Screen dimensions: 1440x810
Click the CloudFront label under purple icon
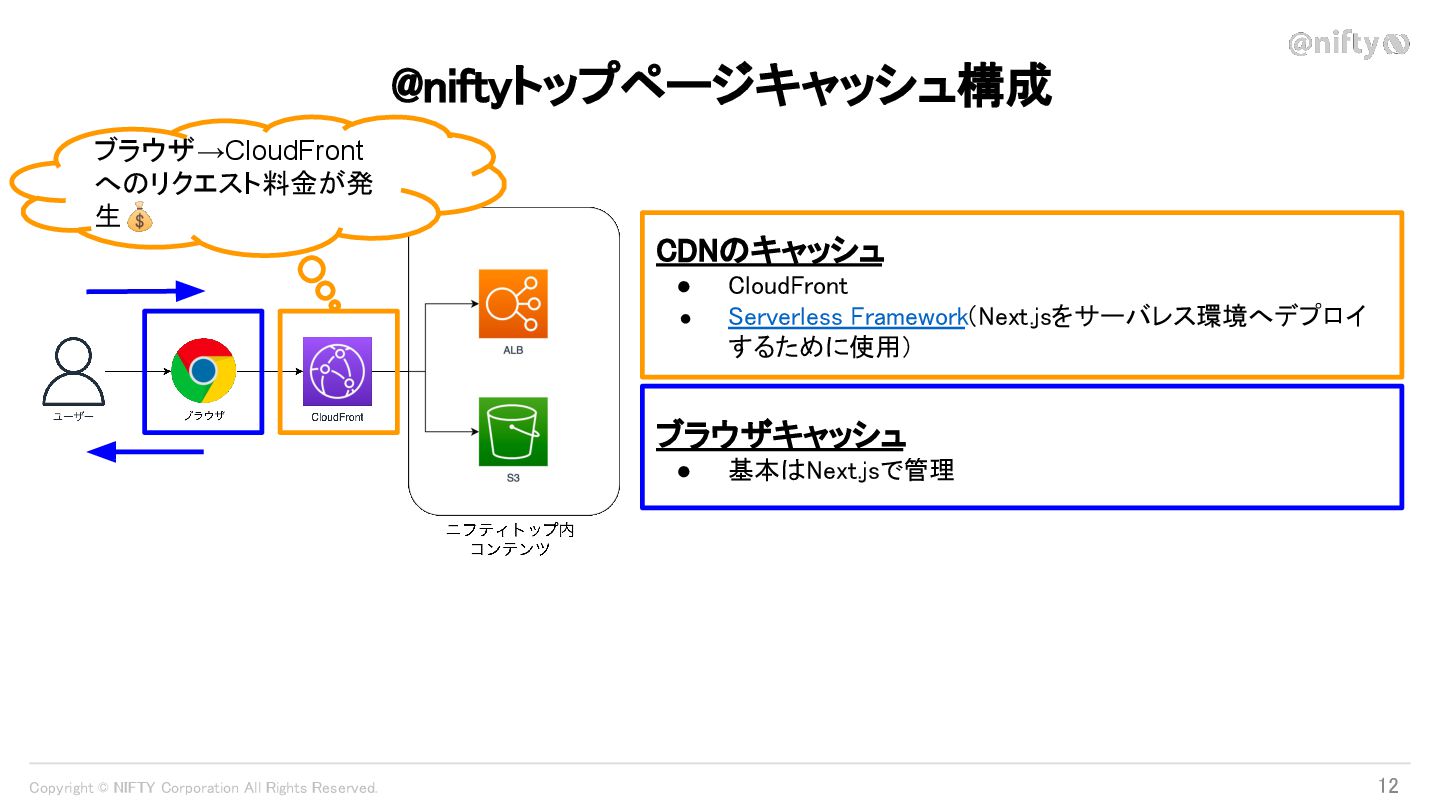(x=338, y=417)
